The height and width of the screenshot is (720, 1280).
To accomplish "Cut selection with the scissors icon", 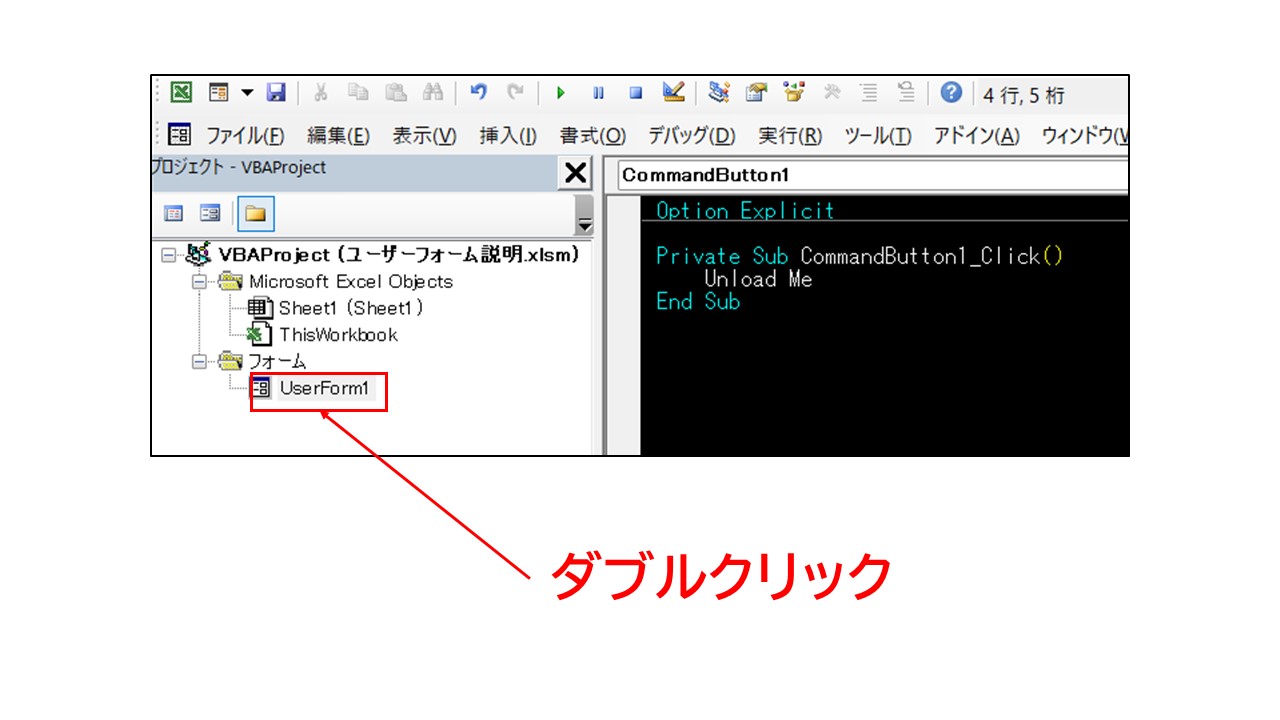I will [320, 93].
